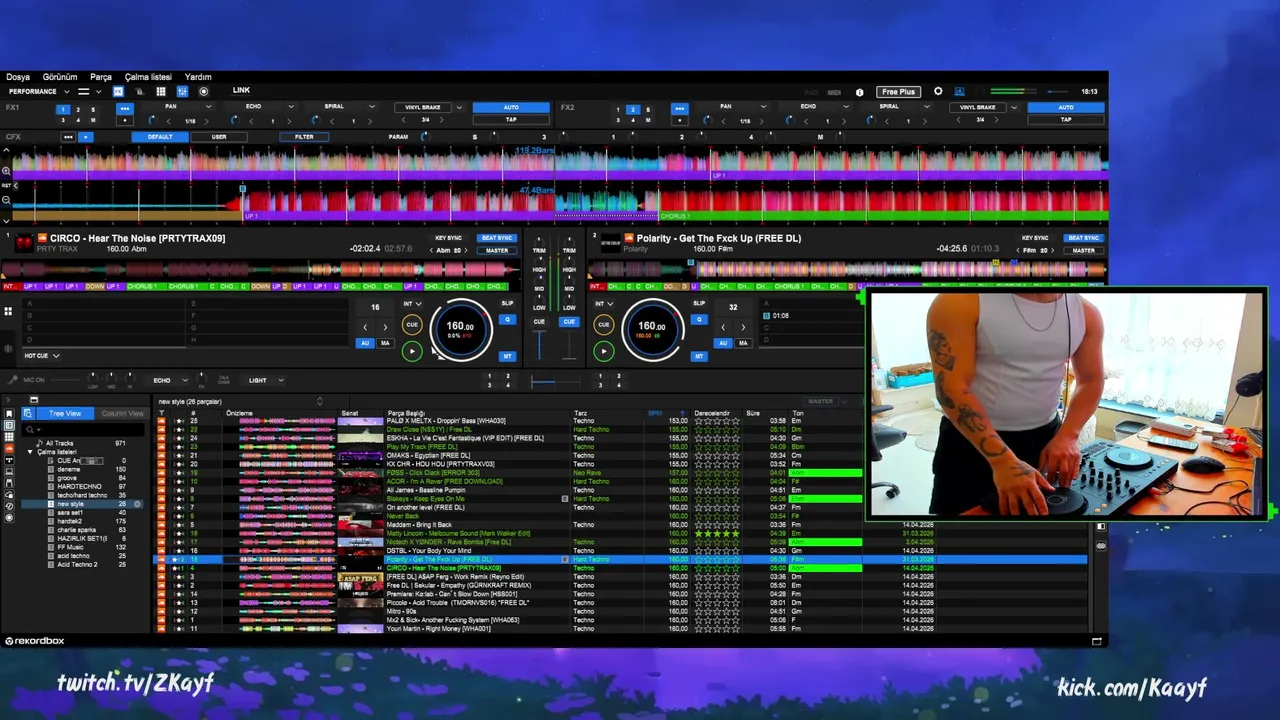
Task: Toggle deck 2 quantize Q button
Action: click(698, 320)
